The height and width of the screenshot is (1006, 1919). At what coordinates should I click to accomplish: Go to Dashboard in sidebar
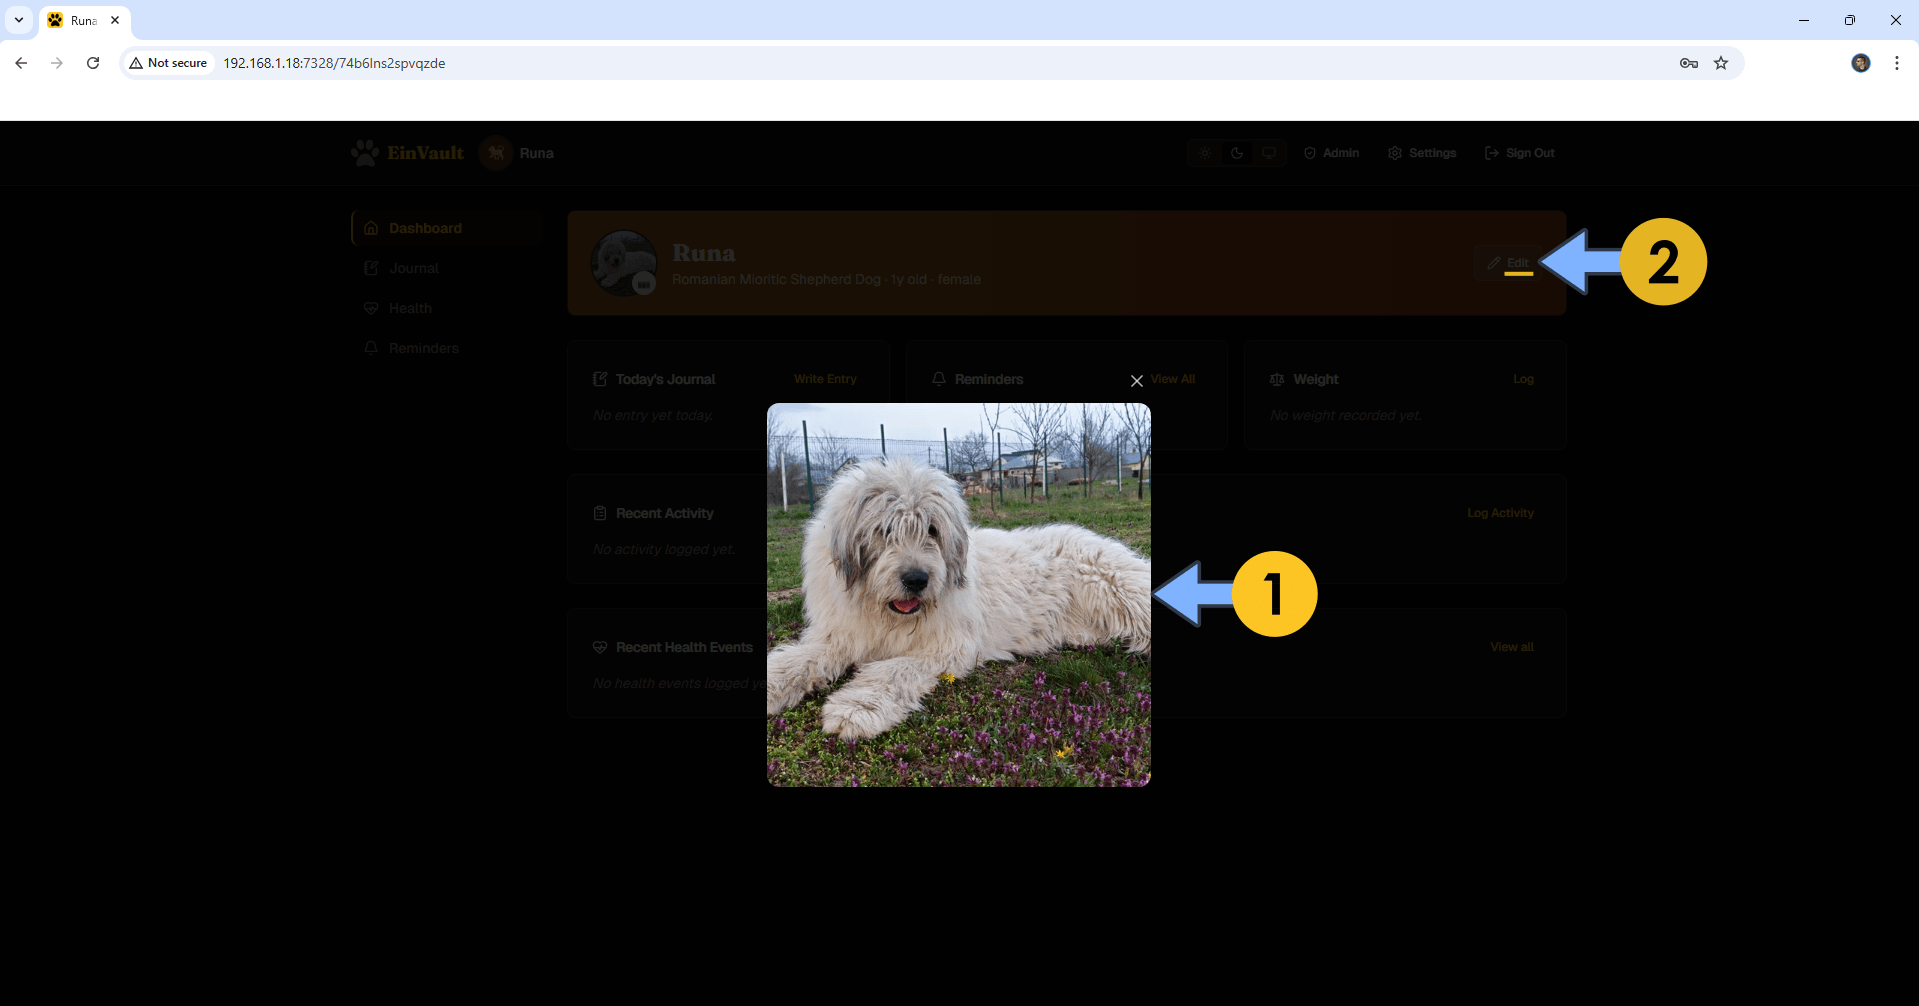click(x=425, y=228)
